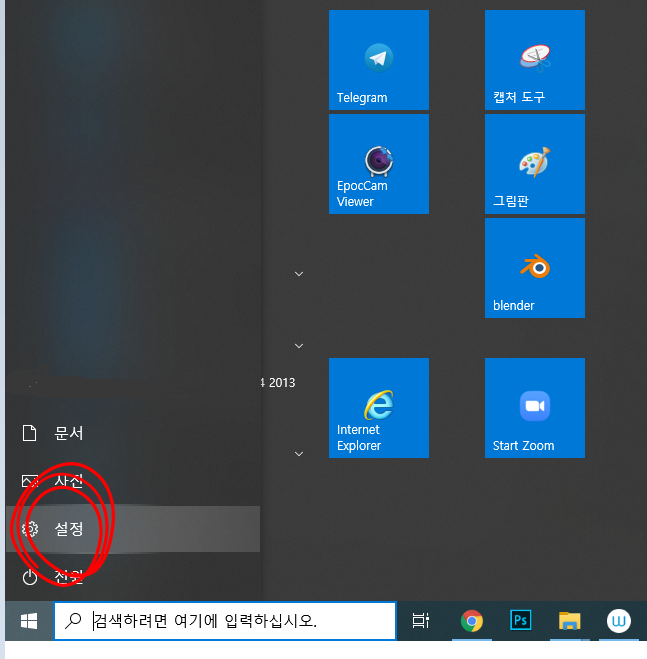Open the Telegram tile
This screenshot has width=647, height=659.
point(379,60)
